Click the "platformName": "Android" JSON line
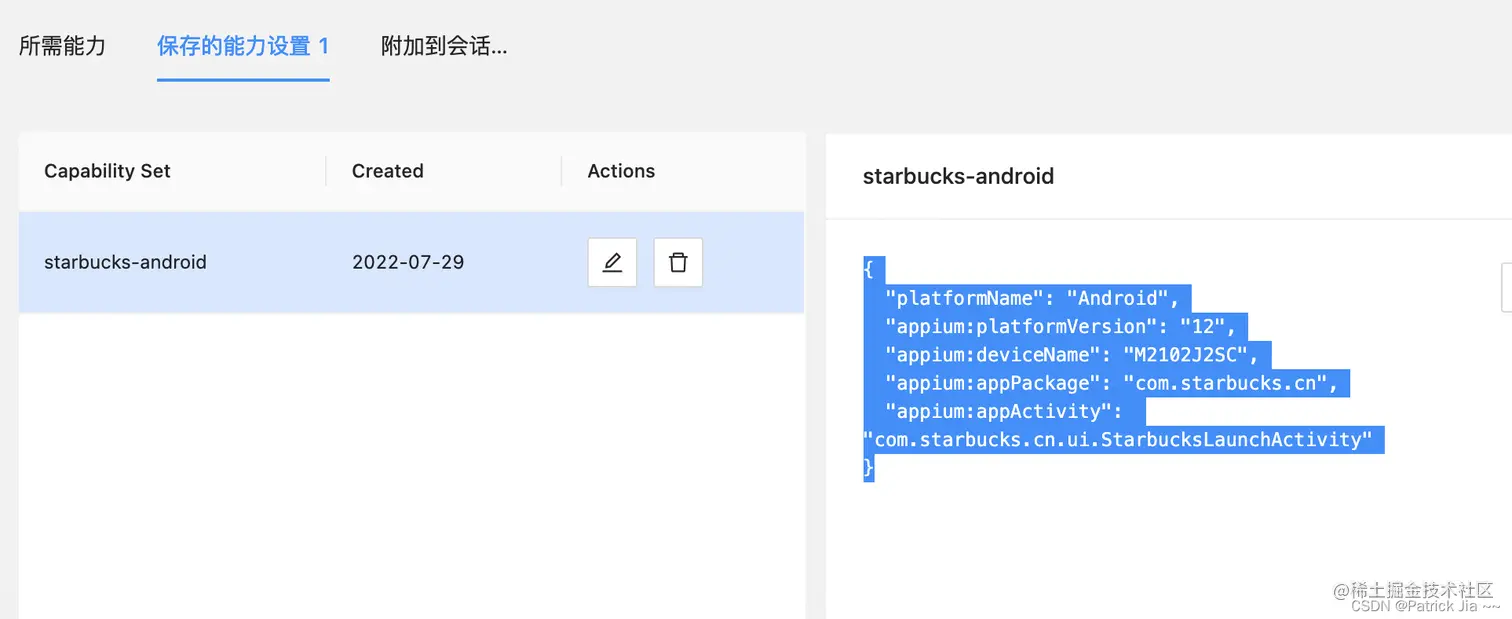Image resolution: width=1512 pixels, height=619 pixels. (1032, 298)
